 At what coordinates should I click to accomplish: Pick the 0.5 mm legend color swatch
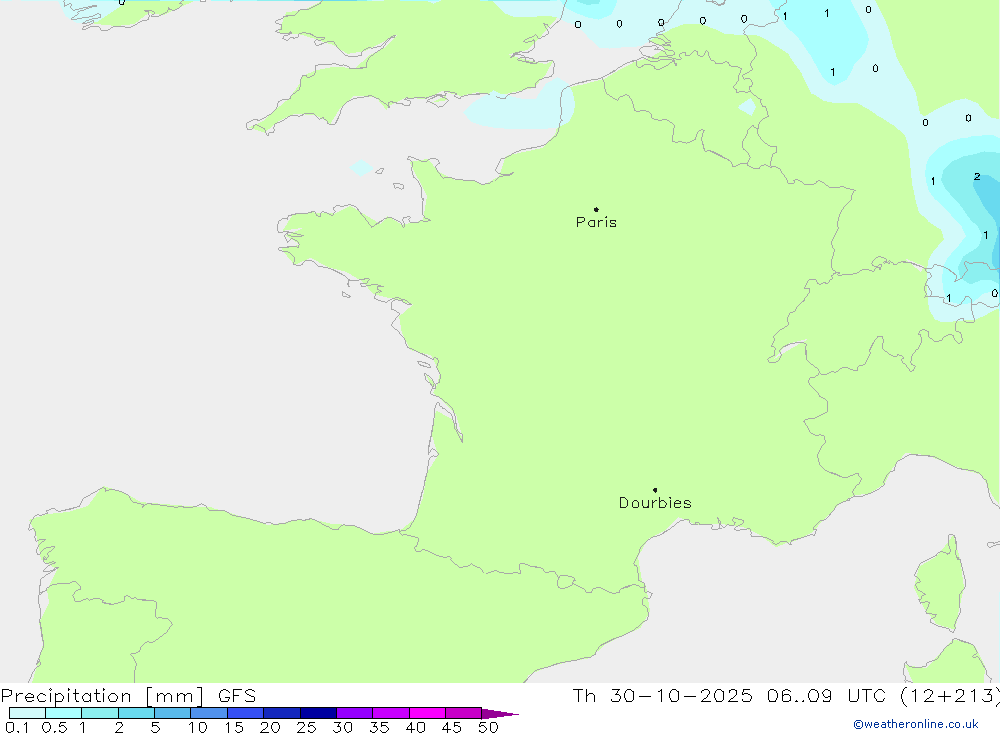[x=63, y=713]
